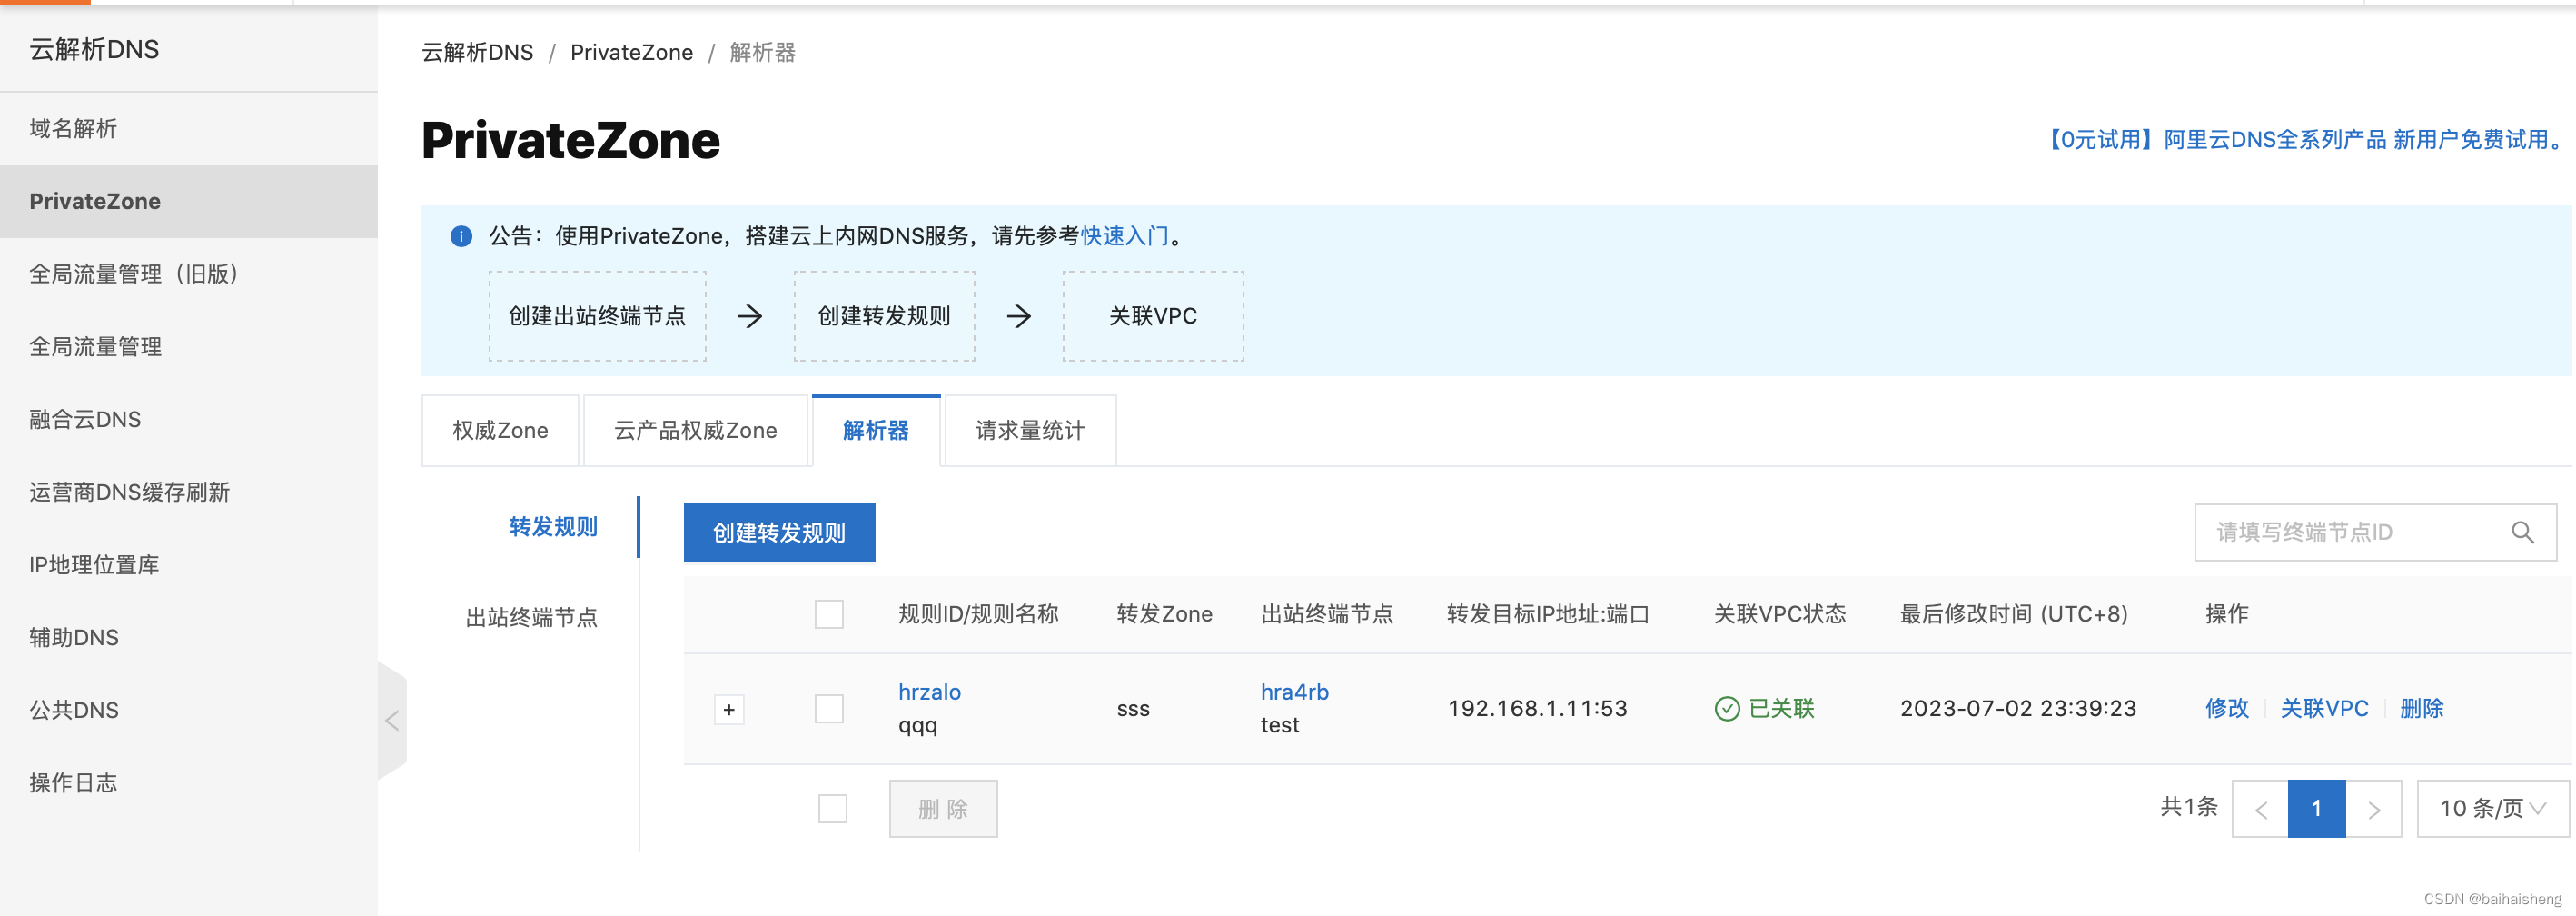
Task: Tick the checkbox next to the 删除 button
Action: [833, 808]
